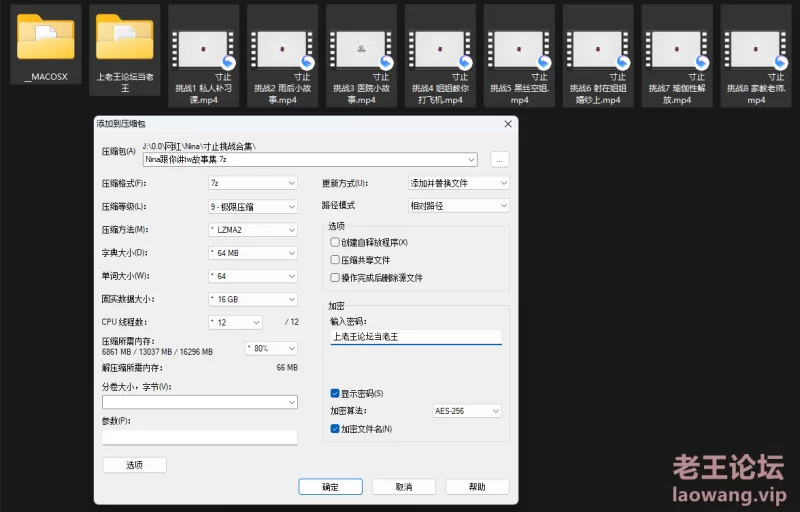Select the 挑战7 瑜伽性解放.mp4 video file
This screenshot has width=800, height=512.
click(677, 56)
